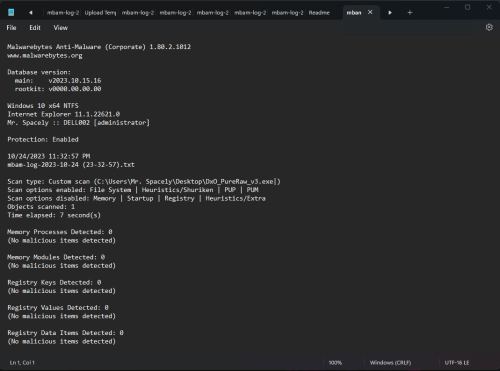Open the Windows (CRLF) line ending selector
Screen dimensions: 500x371
[x=390, y=363]
